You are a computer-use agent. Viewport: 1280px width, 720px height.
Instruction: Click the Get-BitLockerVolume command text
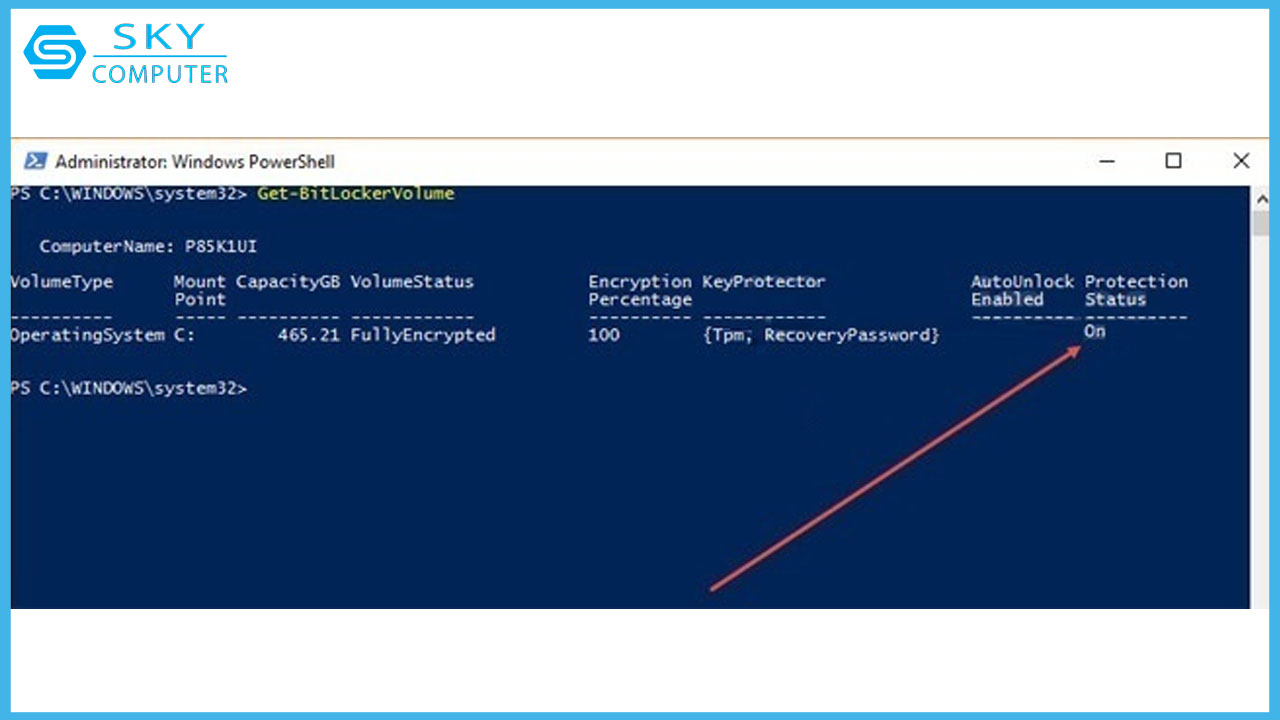pos(356,193)
